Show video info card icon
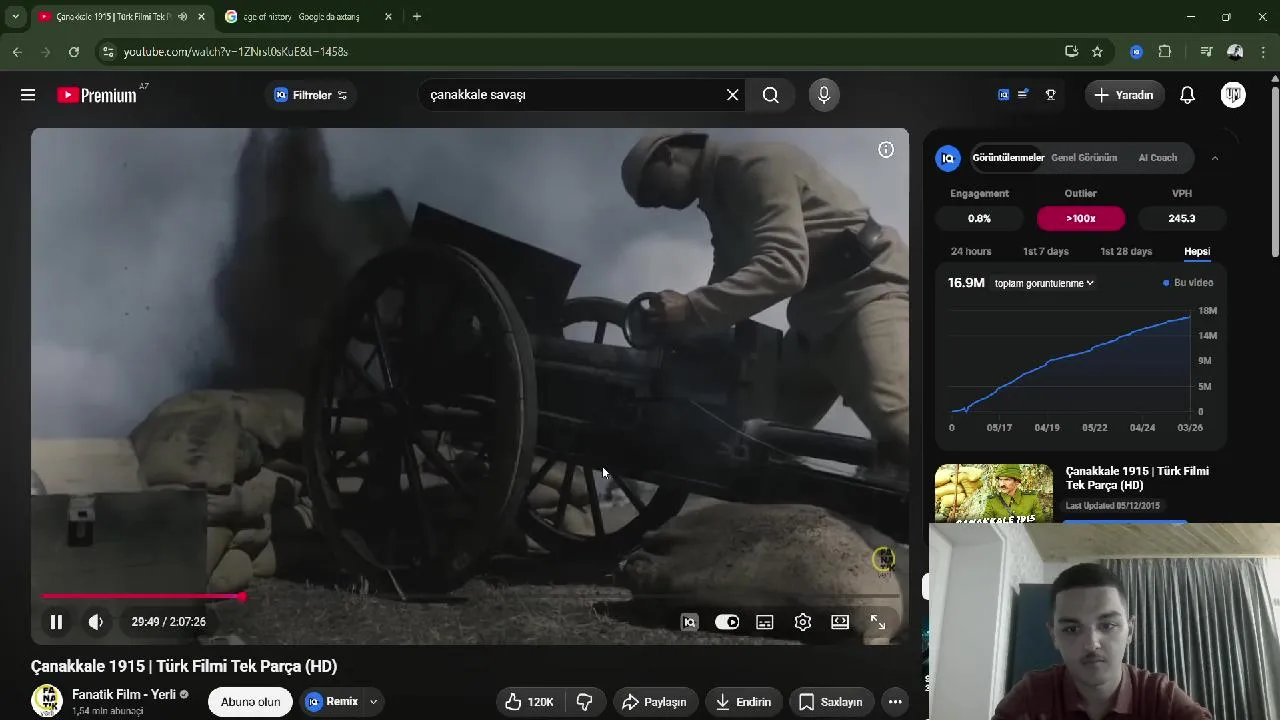 [886, 150]
